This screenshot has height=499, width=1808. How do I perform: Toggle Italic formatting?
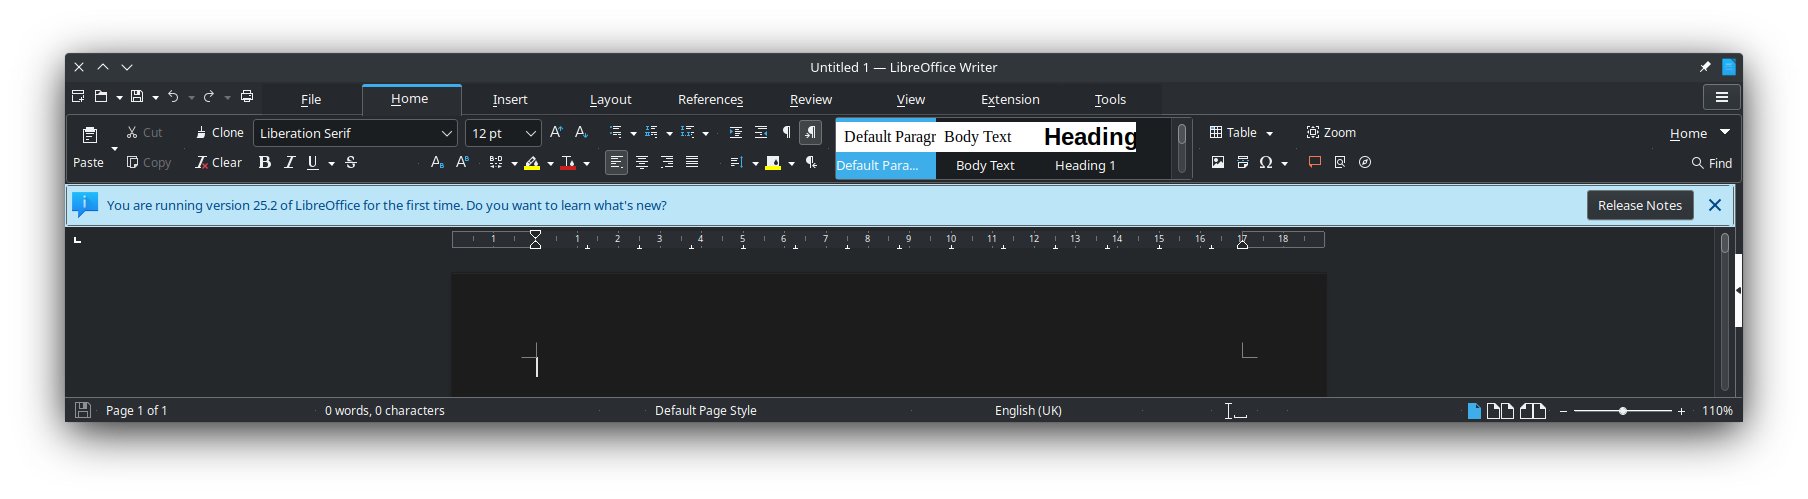coord(289,163)
